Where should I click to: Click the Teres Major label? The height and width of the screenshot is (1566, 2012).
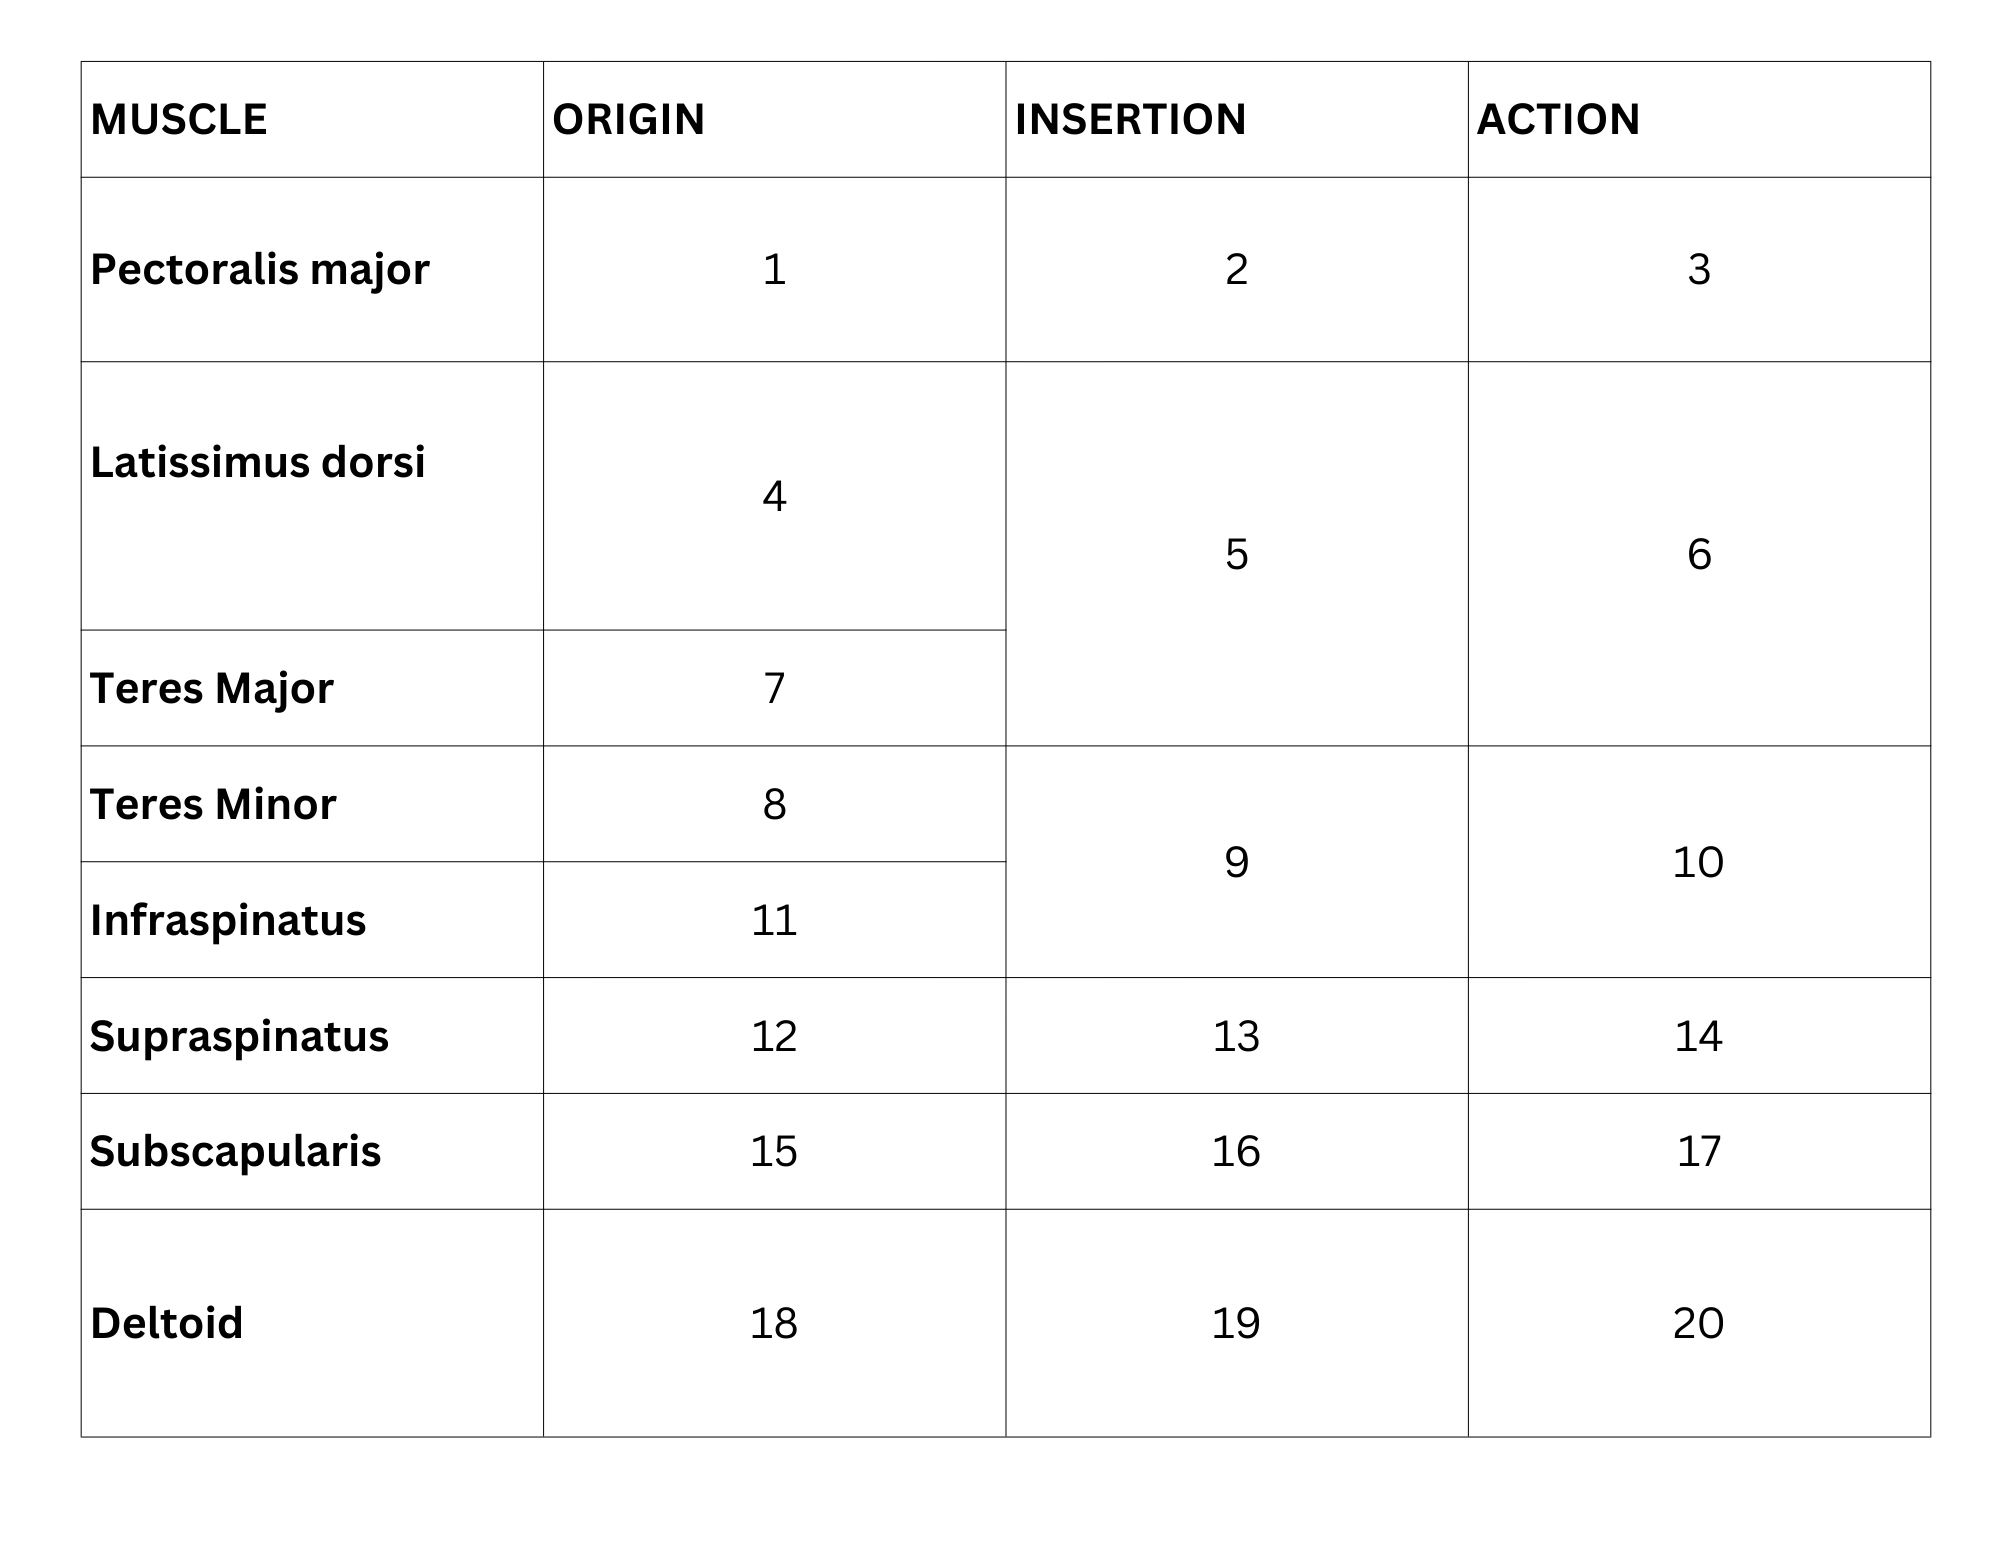click(x=212, y=688)
